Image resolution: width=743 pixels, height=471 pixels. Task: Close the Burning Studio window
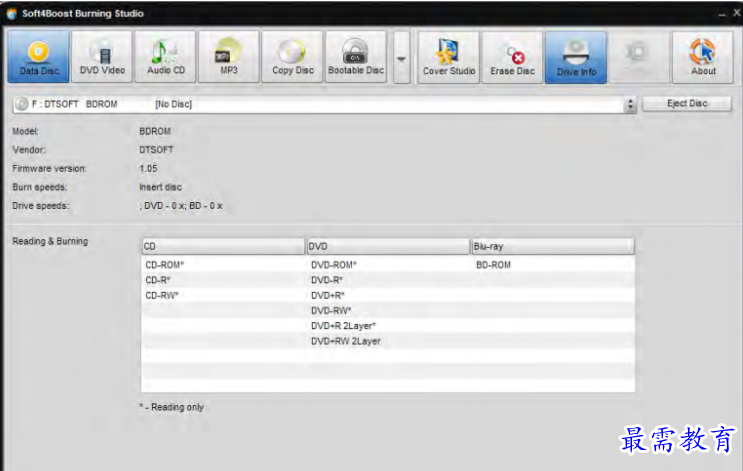[x=737, y=13]
